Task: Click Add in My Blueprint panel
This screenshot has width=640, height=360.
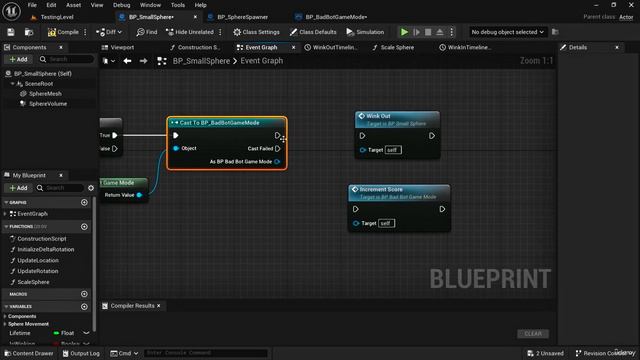Action: click(18, 188)
